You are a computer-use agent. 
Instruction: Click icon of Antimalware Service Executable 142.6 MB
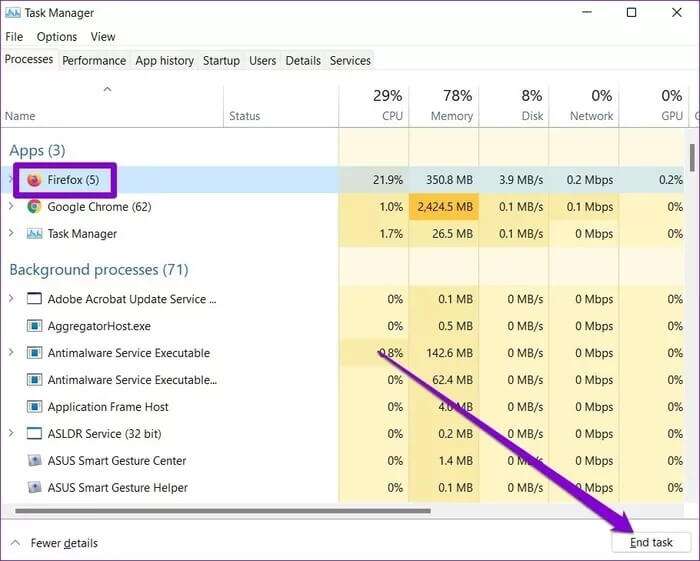click(34, 353)
